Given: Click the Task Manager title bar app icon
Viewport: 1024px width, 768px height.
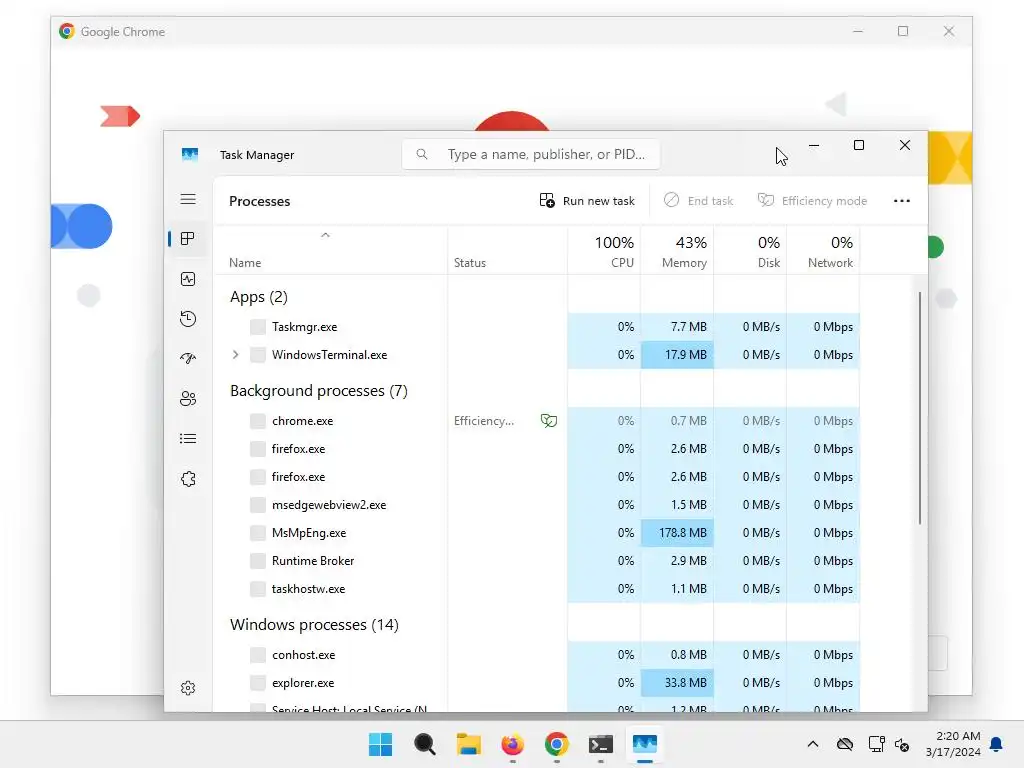Looking at the screenshot, I should 190,155.
